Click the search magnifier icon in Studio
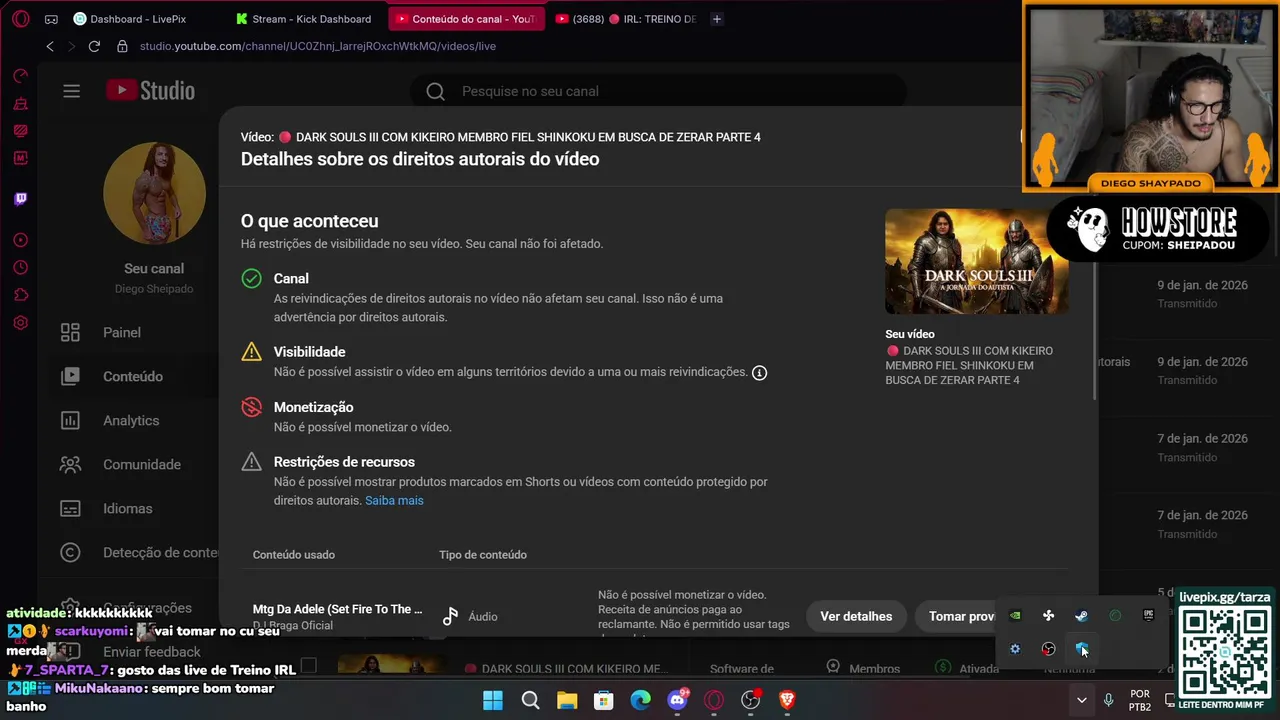The height and width of the screenshot is (720, 1280). tap(435, 91)
